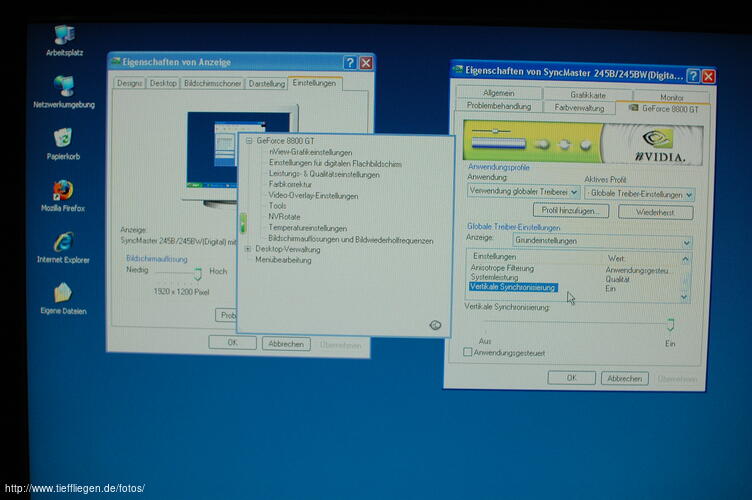Screen dimensions: 752x500
Task: Click the green handle on the NVIDIA popup's left edge
Action: click(243, 223)
